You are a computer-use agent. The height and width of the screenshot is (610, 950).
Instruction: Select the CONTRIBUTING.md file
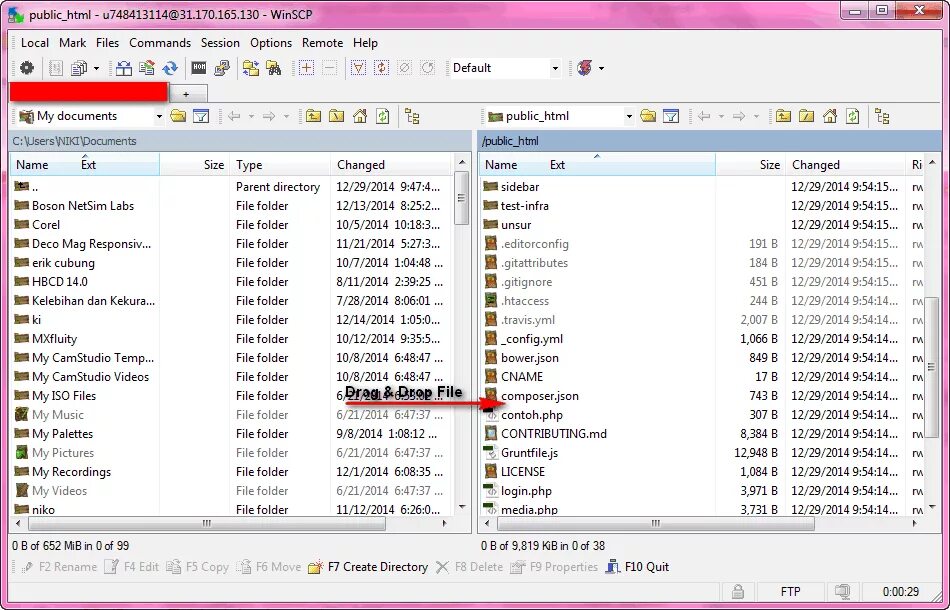(x=553, y=434)
